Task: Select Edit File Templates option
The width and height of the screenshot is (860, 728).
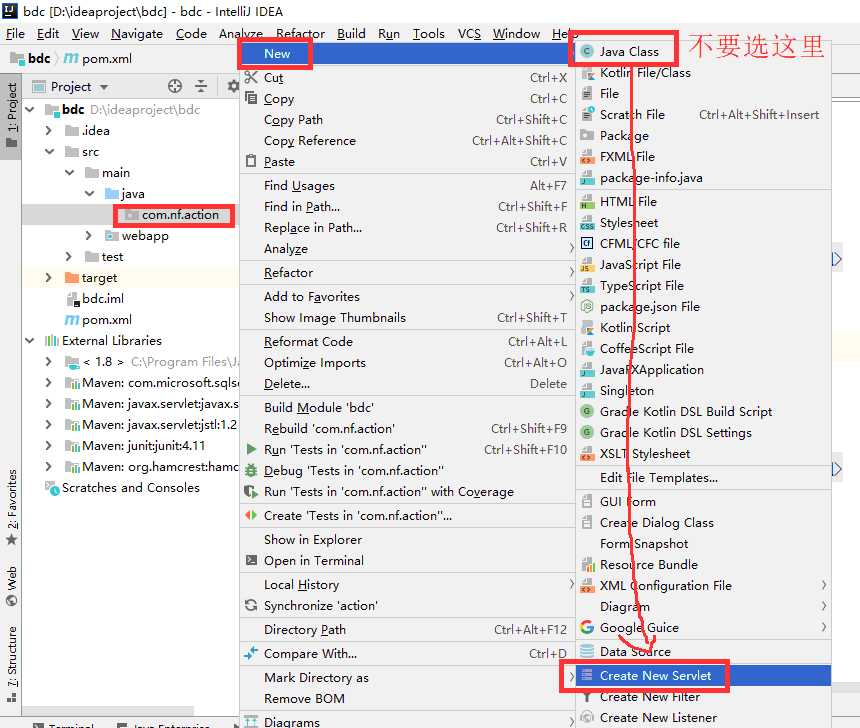Action: point(703,477)
